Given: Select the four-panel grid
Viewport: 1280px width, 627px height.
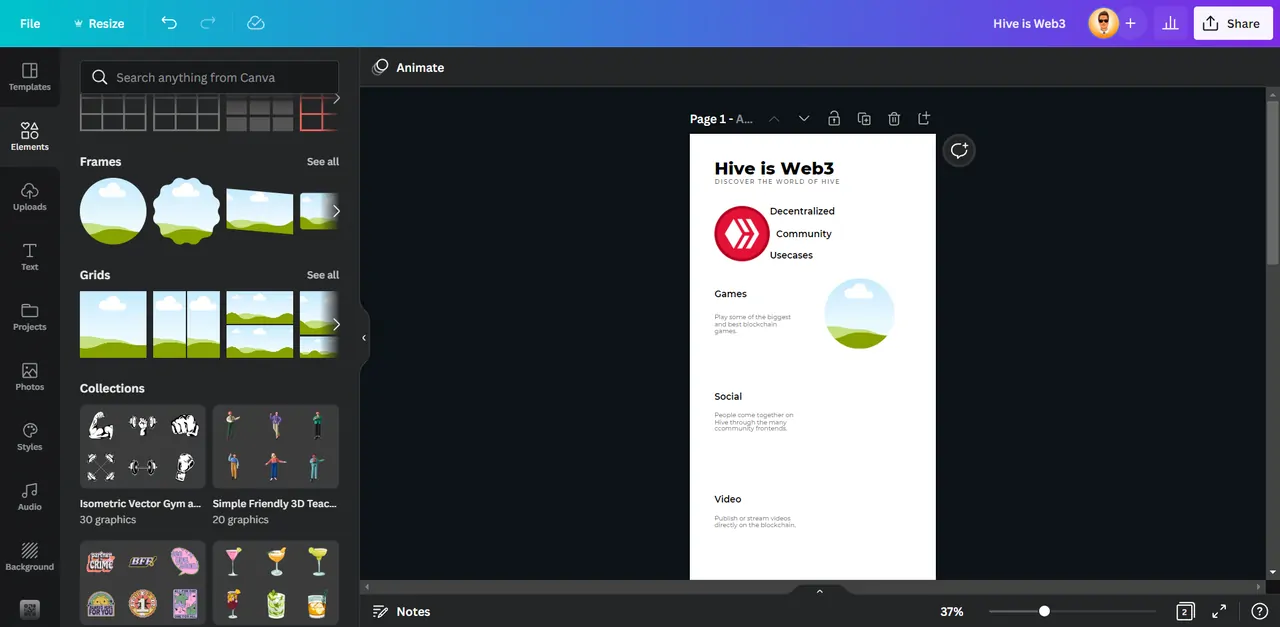Looking at the screenshot, I should click(x=260, y=325).
